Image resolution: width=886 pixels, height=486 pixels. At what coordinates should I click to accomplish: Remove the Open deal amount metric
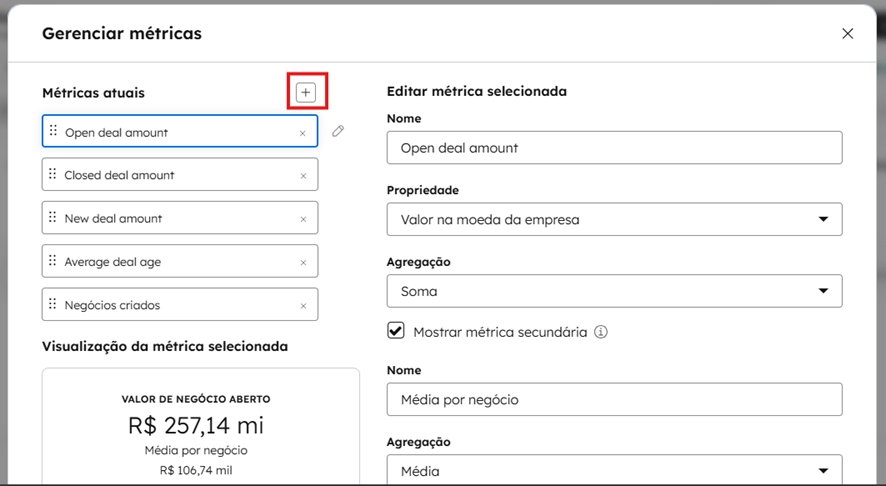[x=303, y=132]
